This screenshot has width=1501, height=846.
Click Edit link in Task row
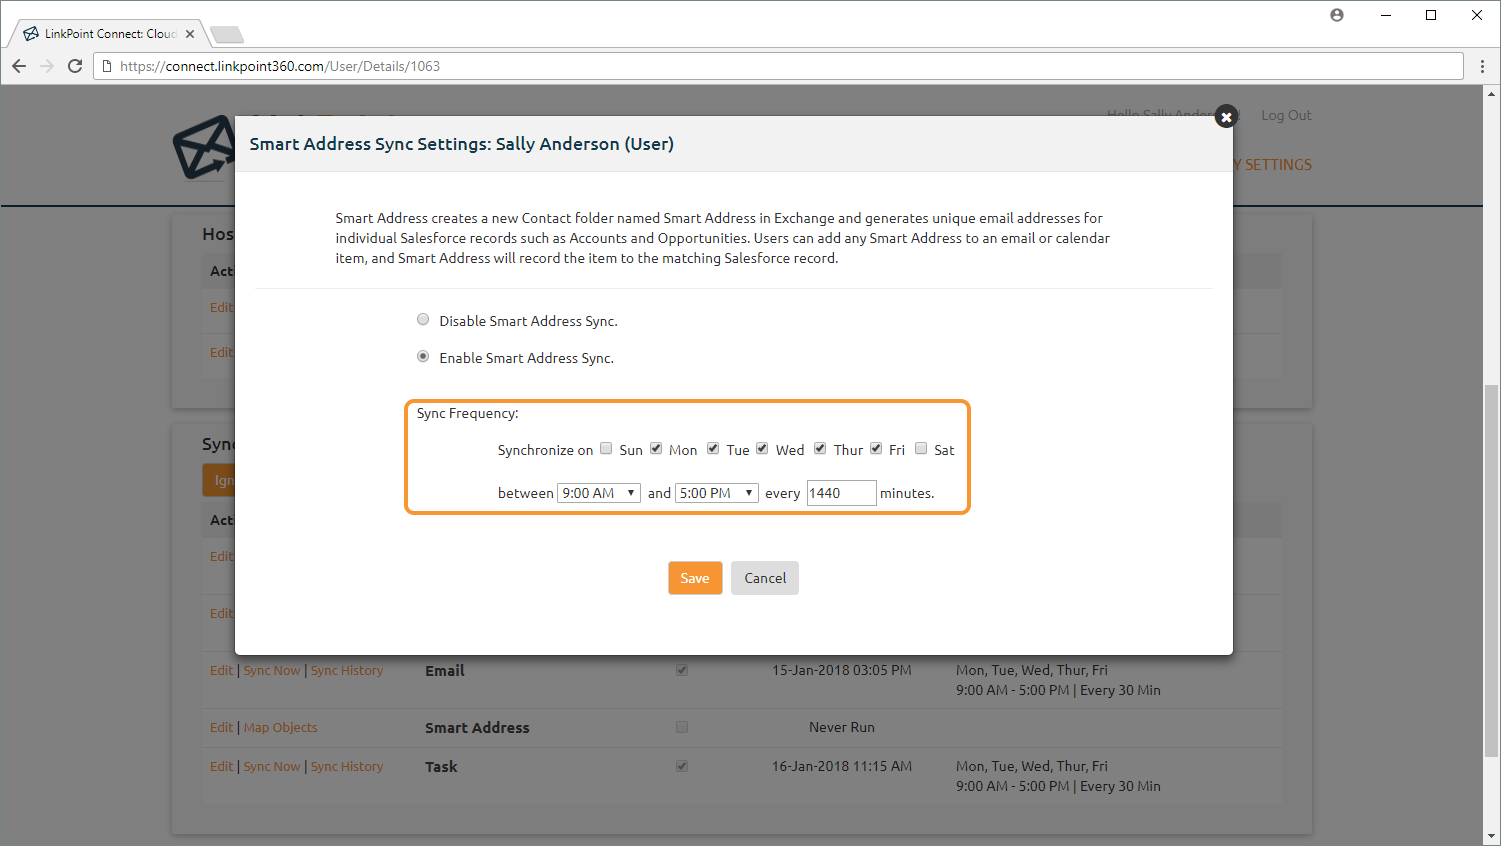pyautogui.click(x=221, y=766)
